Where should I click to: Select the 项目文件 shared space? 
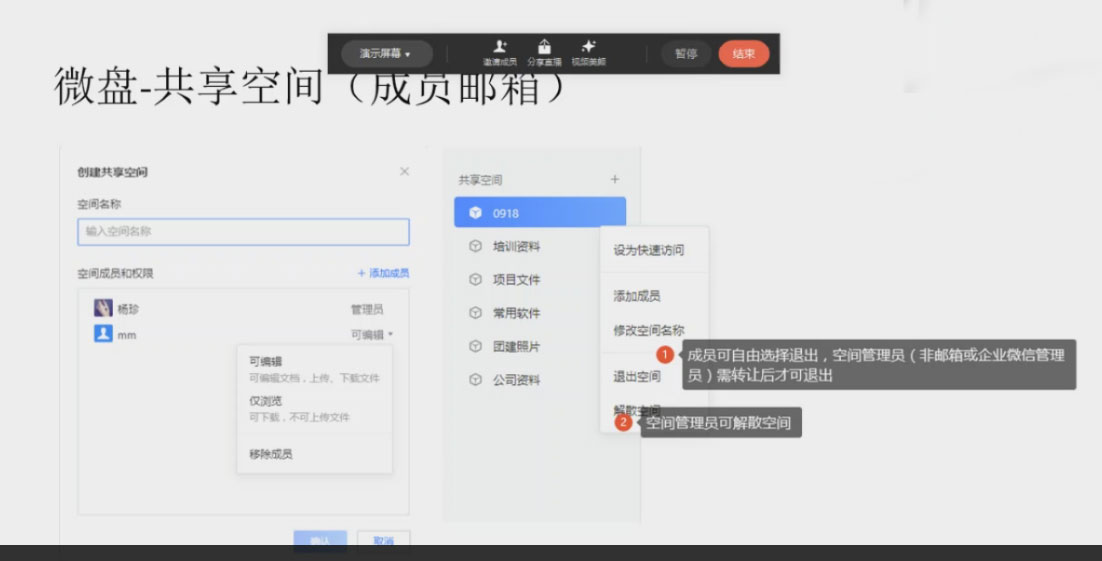tap(516, 280)
